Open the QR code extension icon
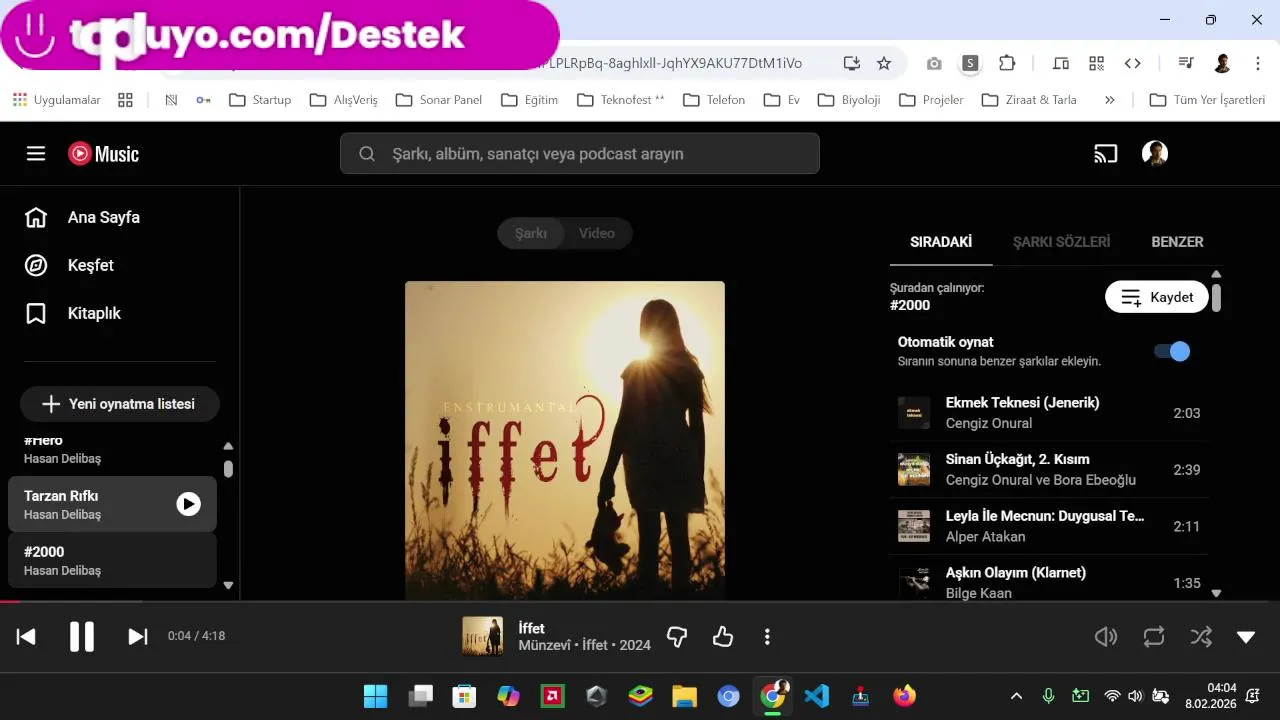1280x720 pixels. coord(1097,63)
